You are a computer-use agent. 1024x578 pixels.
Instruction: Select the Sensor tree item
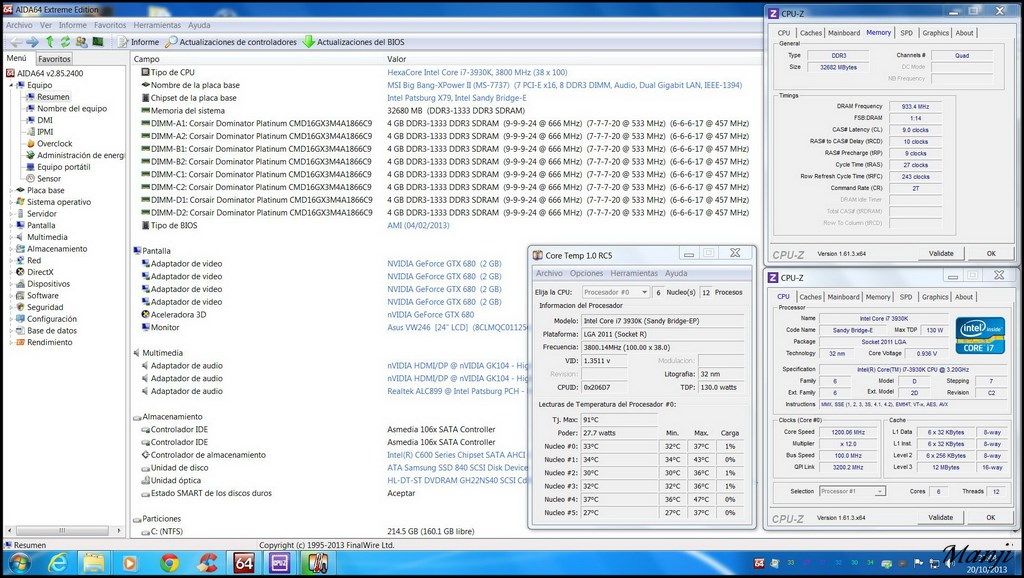(49, 178)
